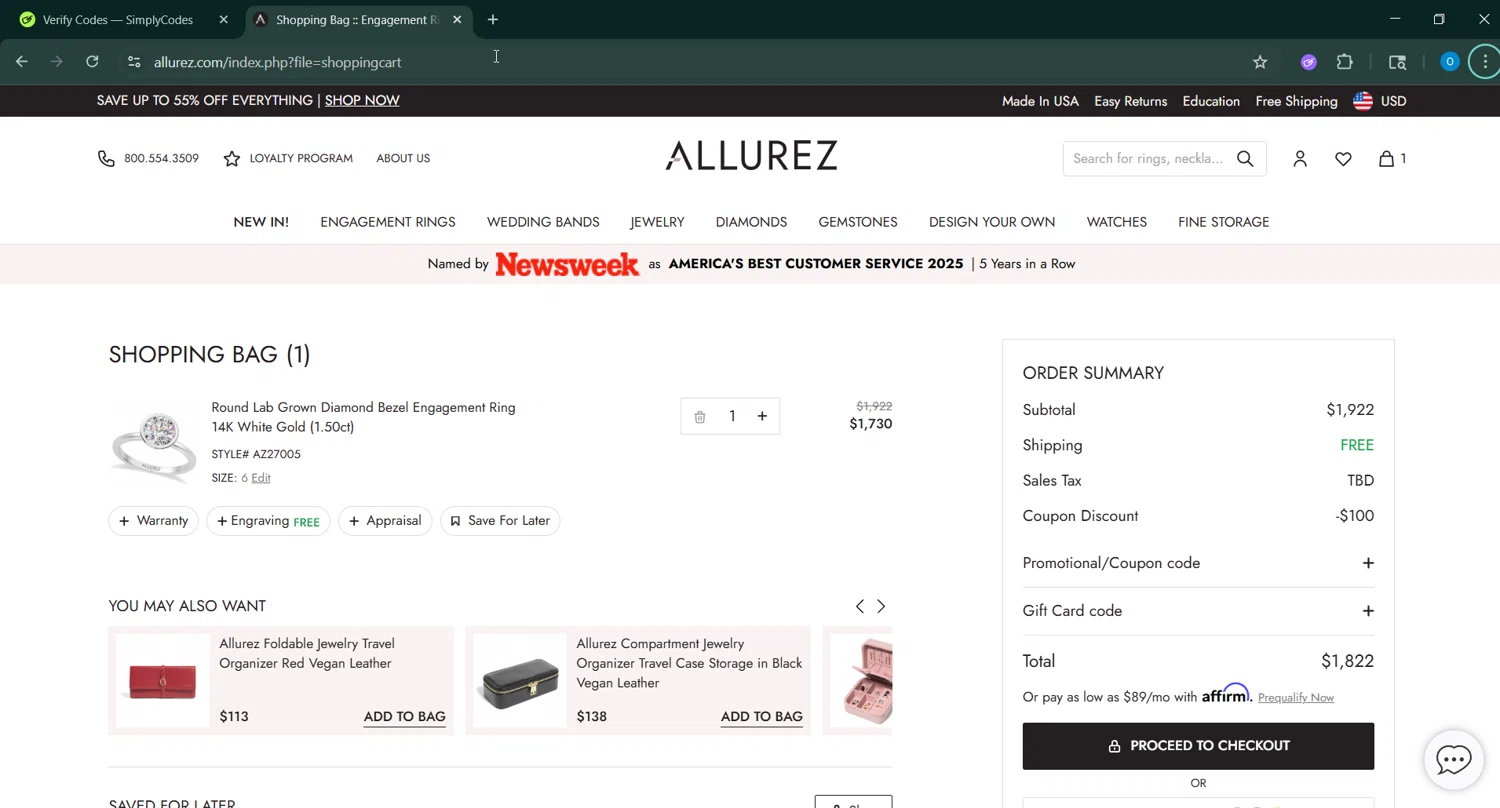Click the blue profile avatar icon
This screenshot has height=808, width=1500.
click(1449, 62)
